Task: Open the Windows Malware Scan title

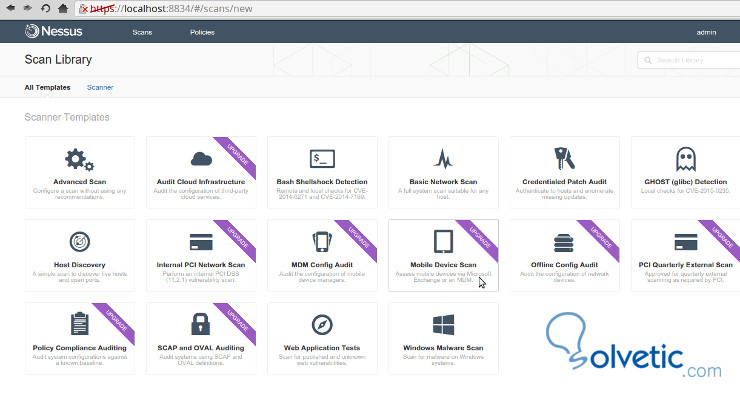Action: point(443,348)
